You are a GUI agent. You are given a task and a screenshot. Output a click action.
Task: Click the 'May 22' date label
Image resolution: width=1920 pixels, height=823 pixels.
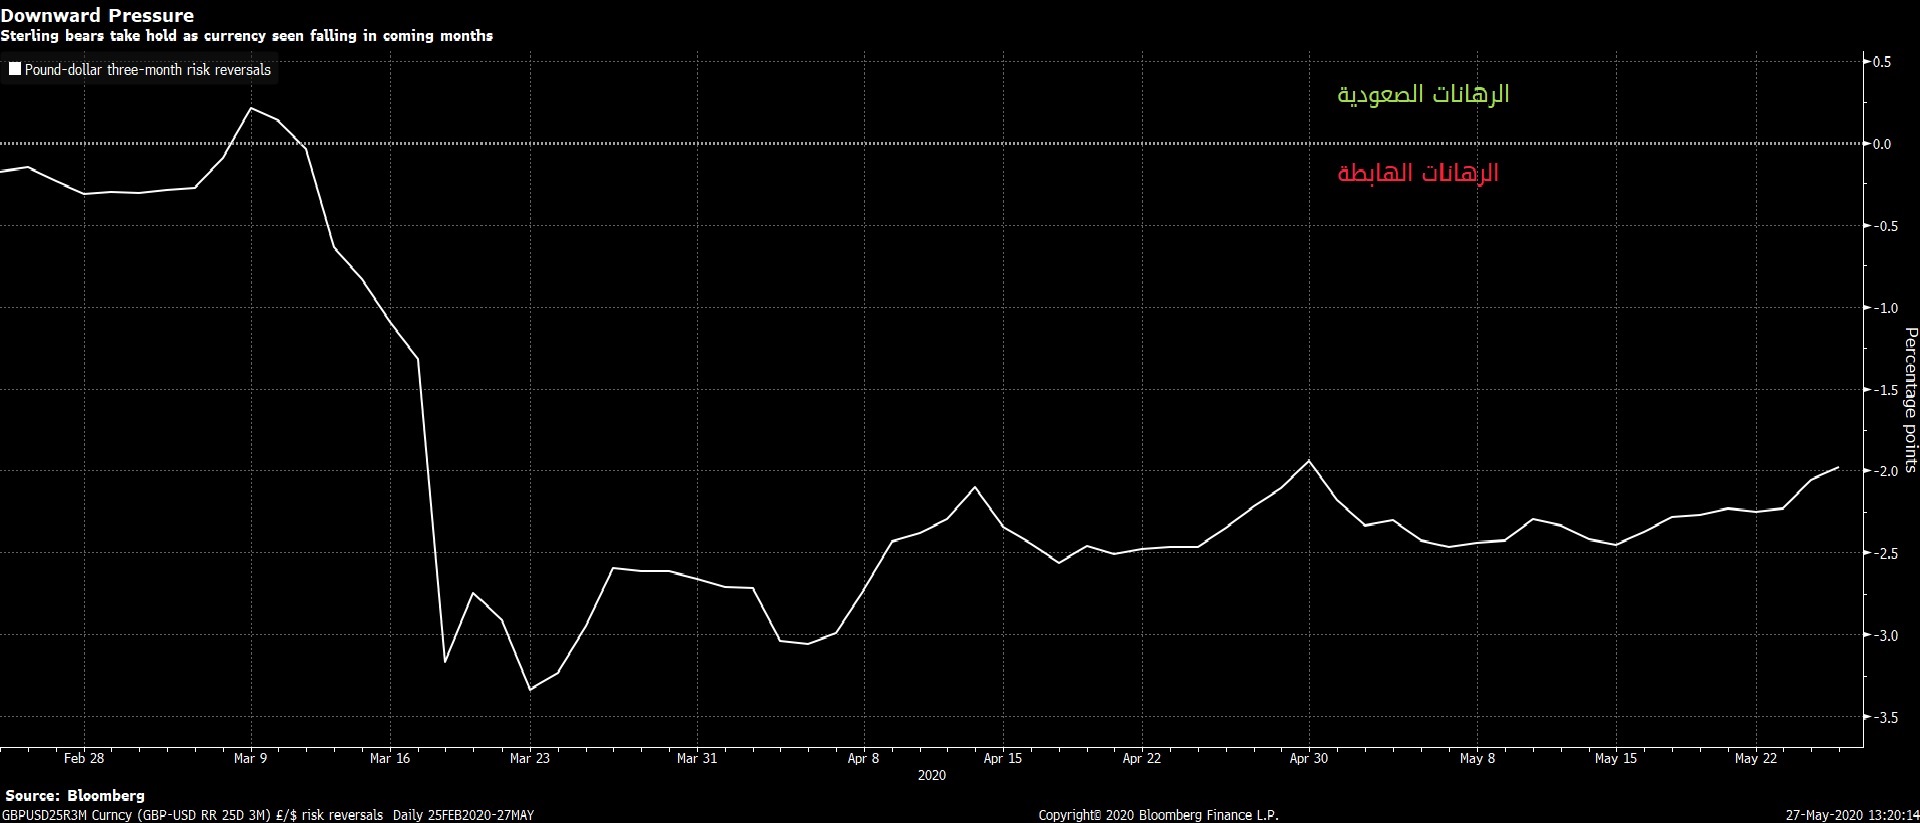1756,758
